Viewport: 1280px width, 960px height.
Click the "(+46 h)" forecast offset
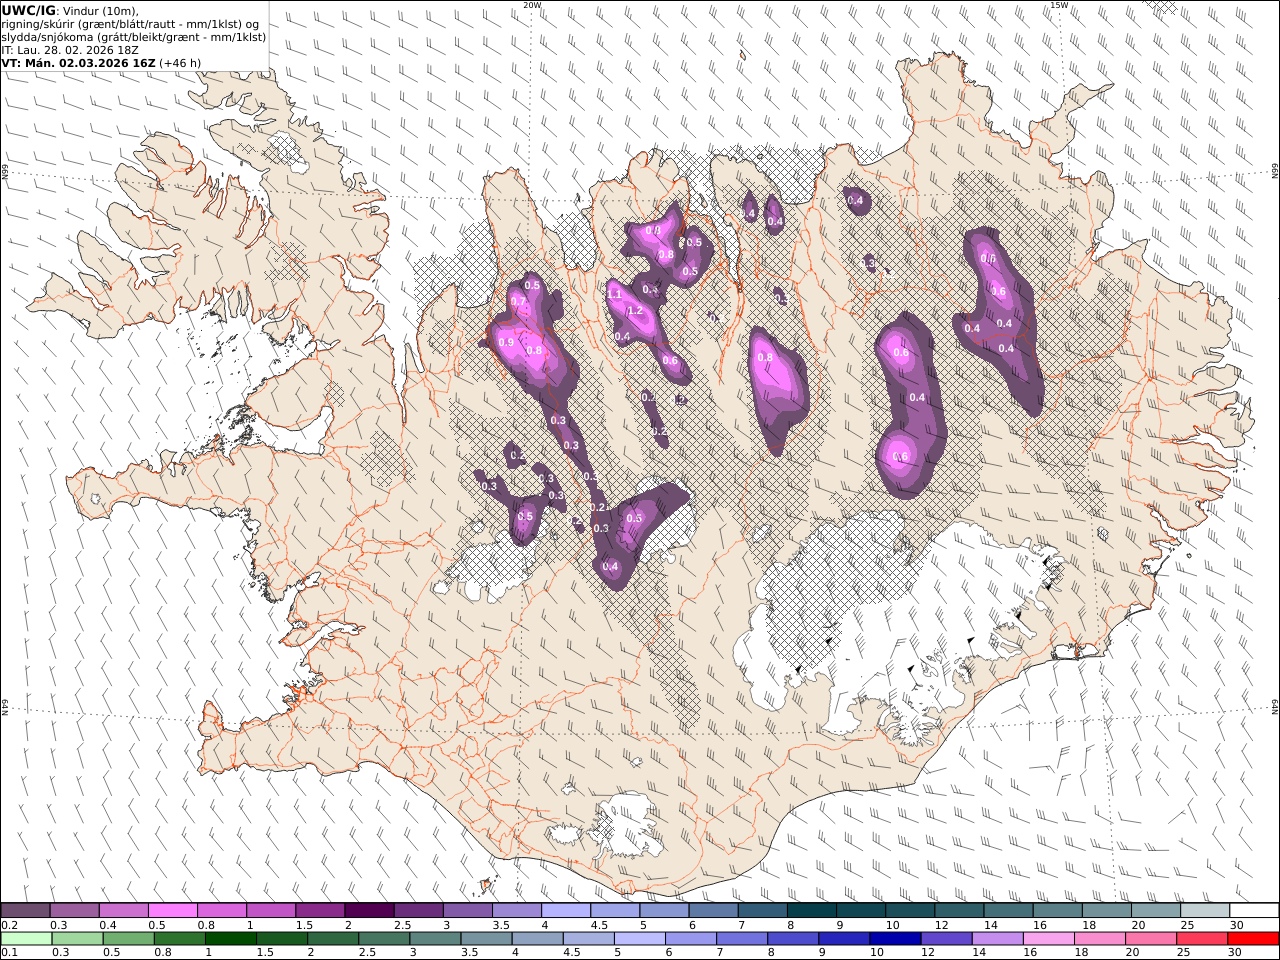point(181,63)
